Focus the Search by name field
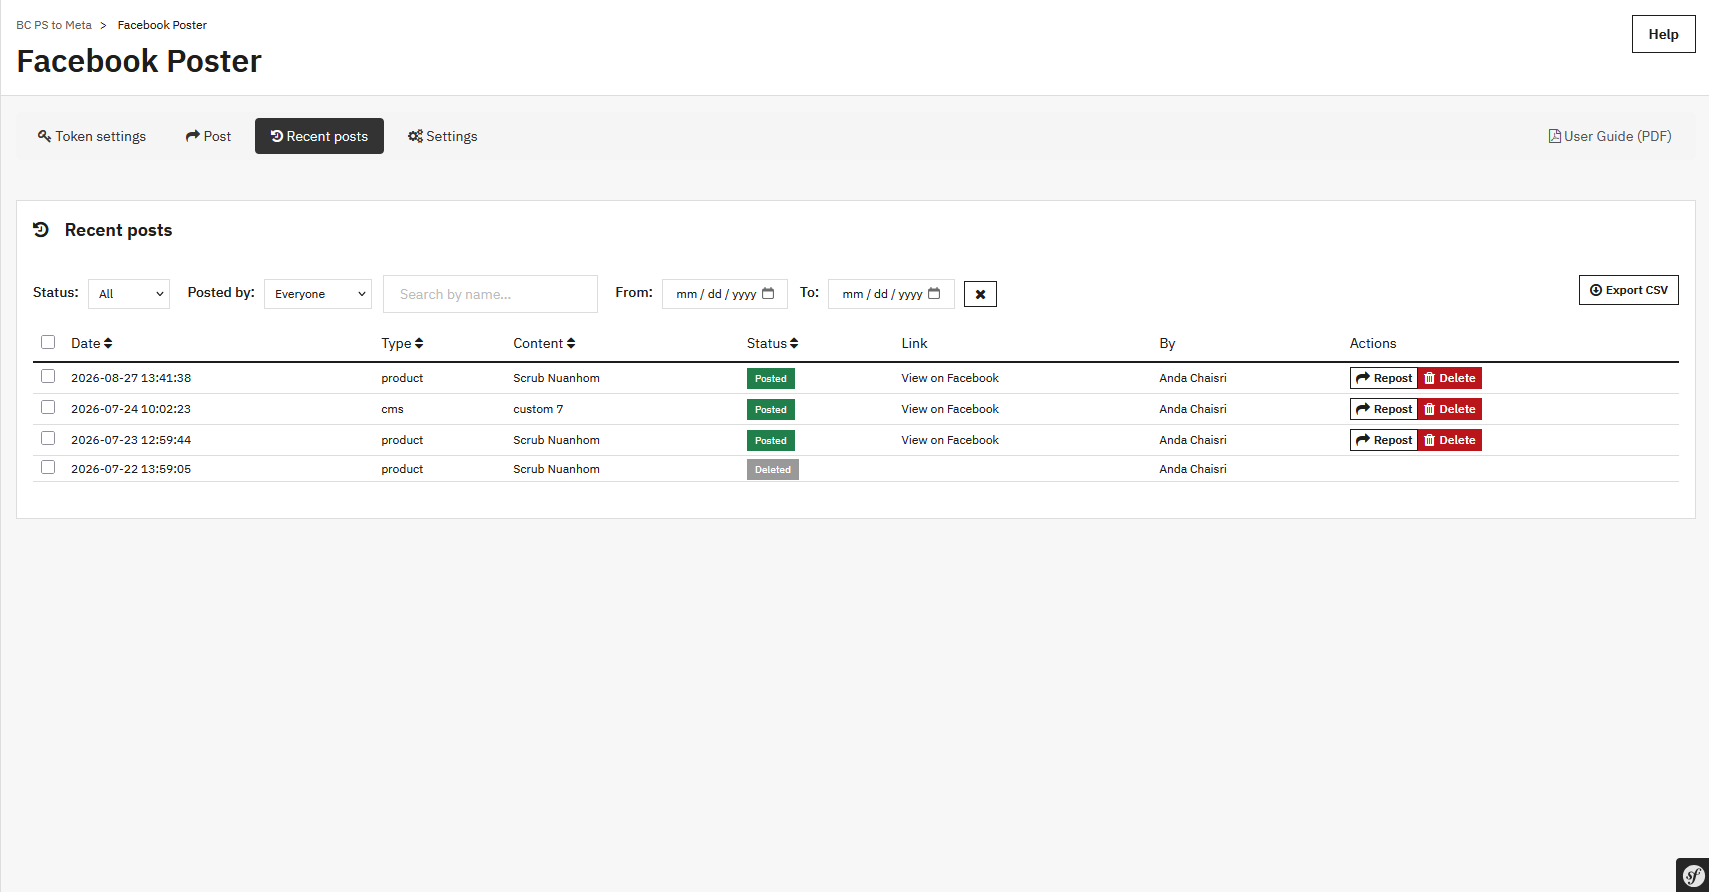 pyautogui.click(x=490, y=294)
